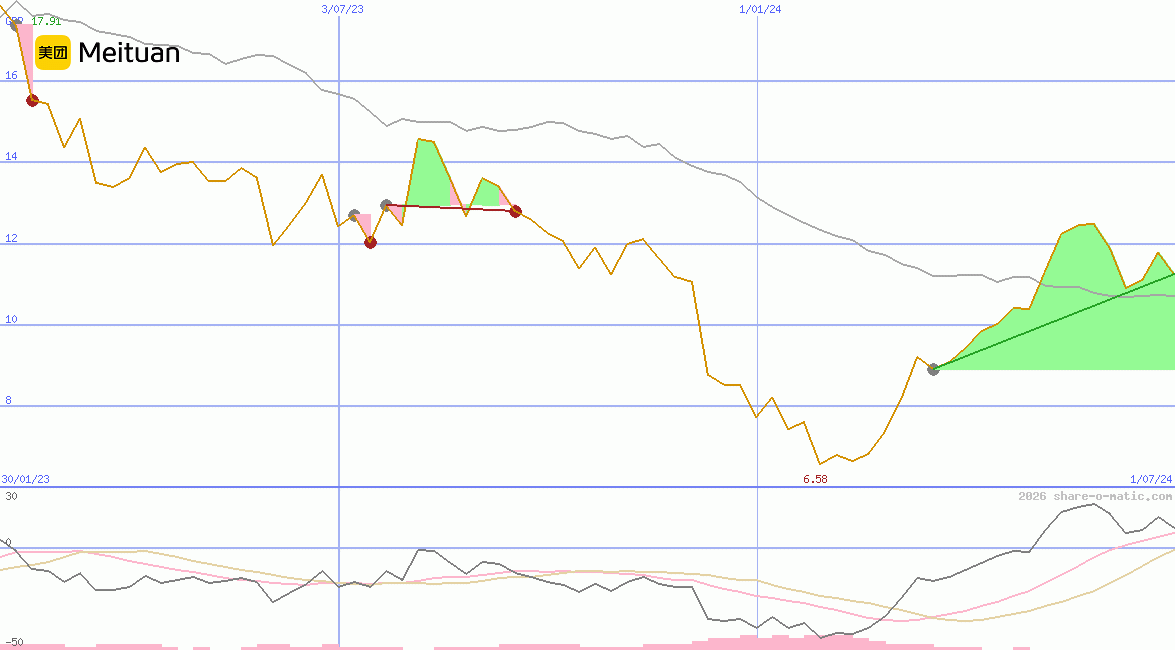Click the Meituan company name text
The width and height of the screenshot is (1175, 650).
(129, 53)
